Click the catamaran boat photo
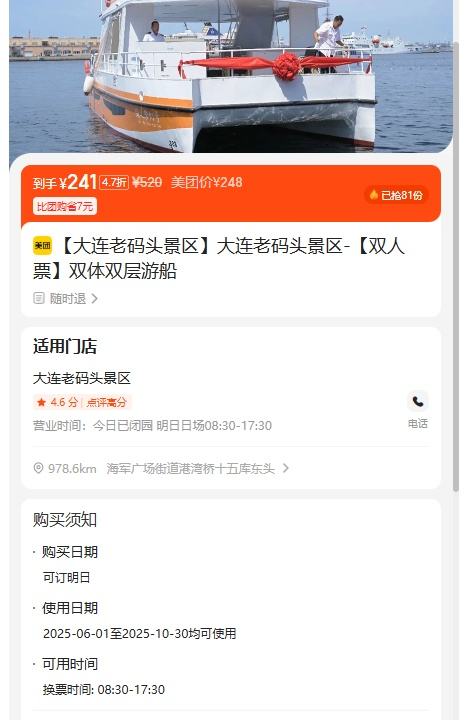470x720 pixels. coord(231,76)
